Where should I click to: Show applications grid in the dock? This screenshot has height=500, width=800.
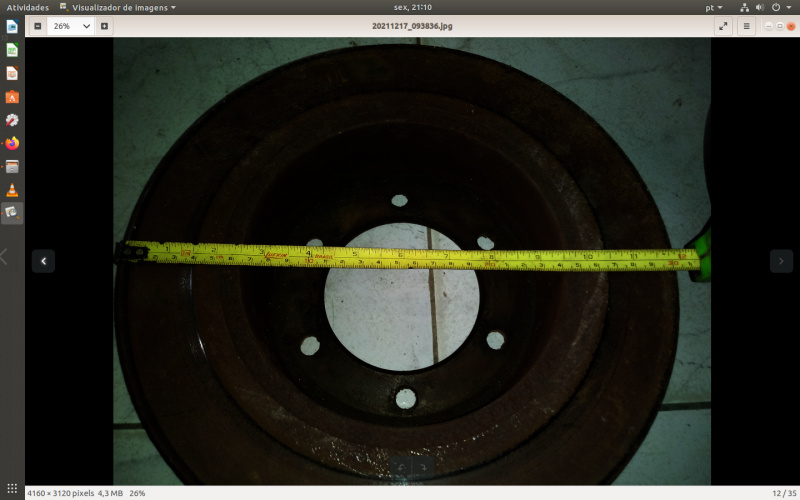pyautogui.click(x=12, y=488)
